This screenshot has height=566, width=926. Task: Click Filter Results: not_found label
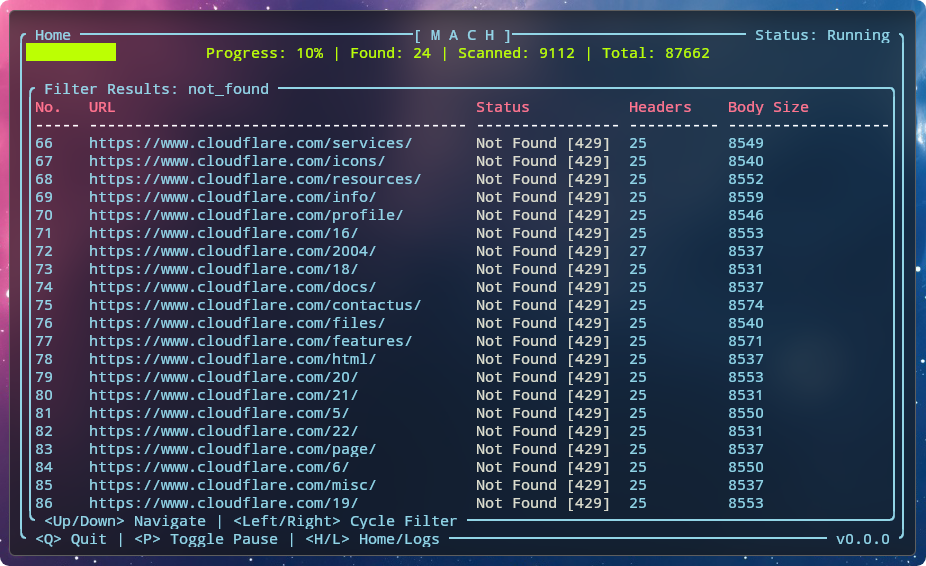click(x=156, y=89)
